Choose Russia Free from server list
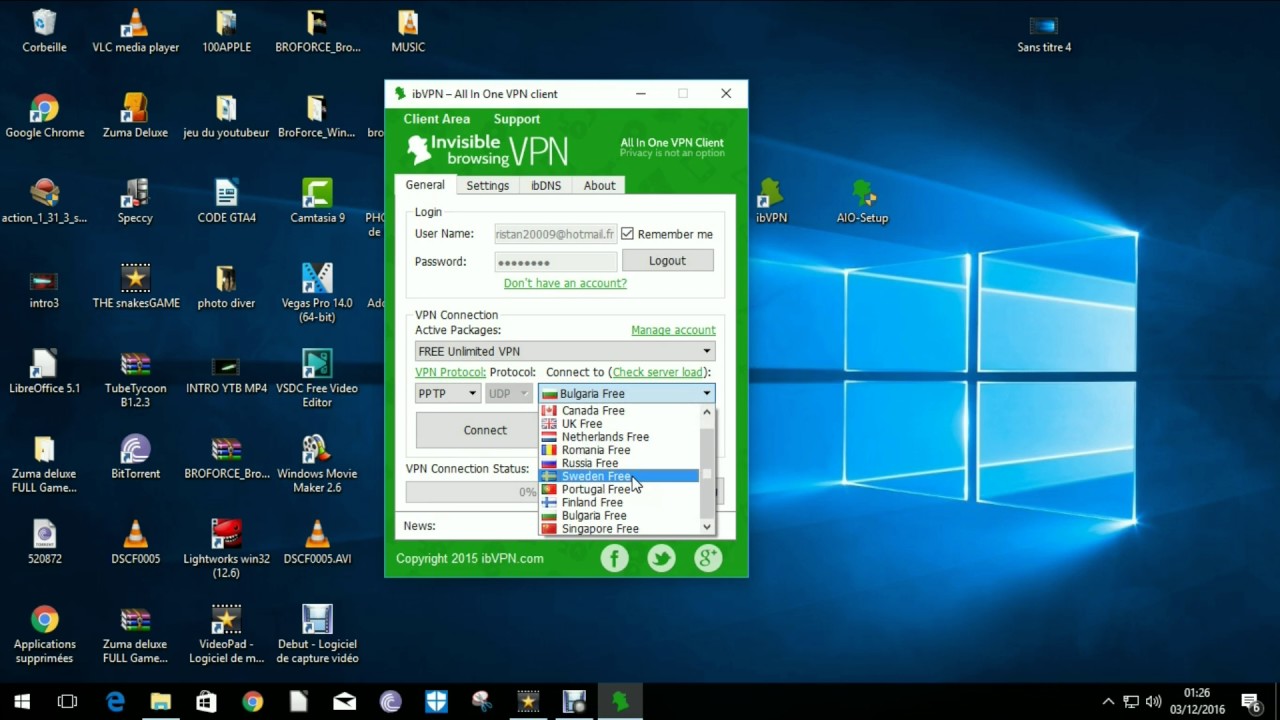Viewport: 1280px width, 720px height. (618, 463)
